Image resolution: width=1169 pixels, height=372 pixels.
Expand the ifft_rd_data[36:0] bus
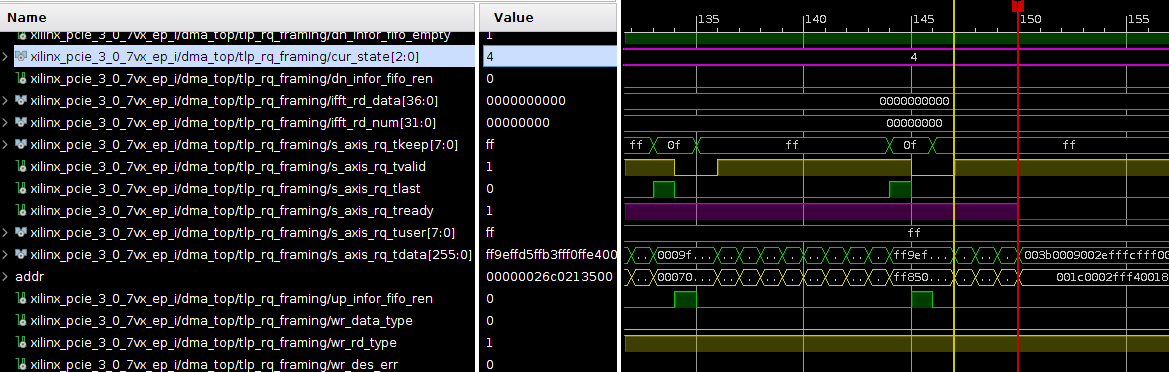coord(6,100)
